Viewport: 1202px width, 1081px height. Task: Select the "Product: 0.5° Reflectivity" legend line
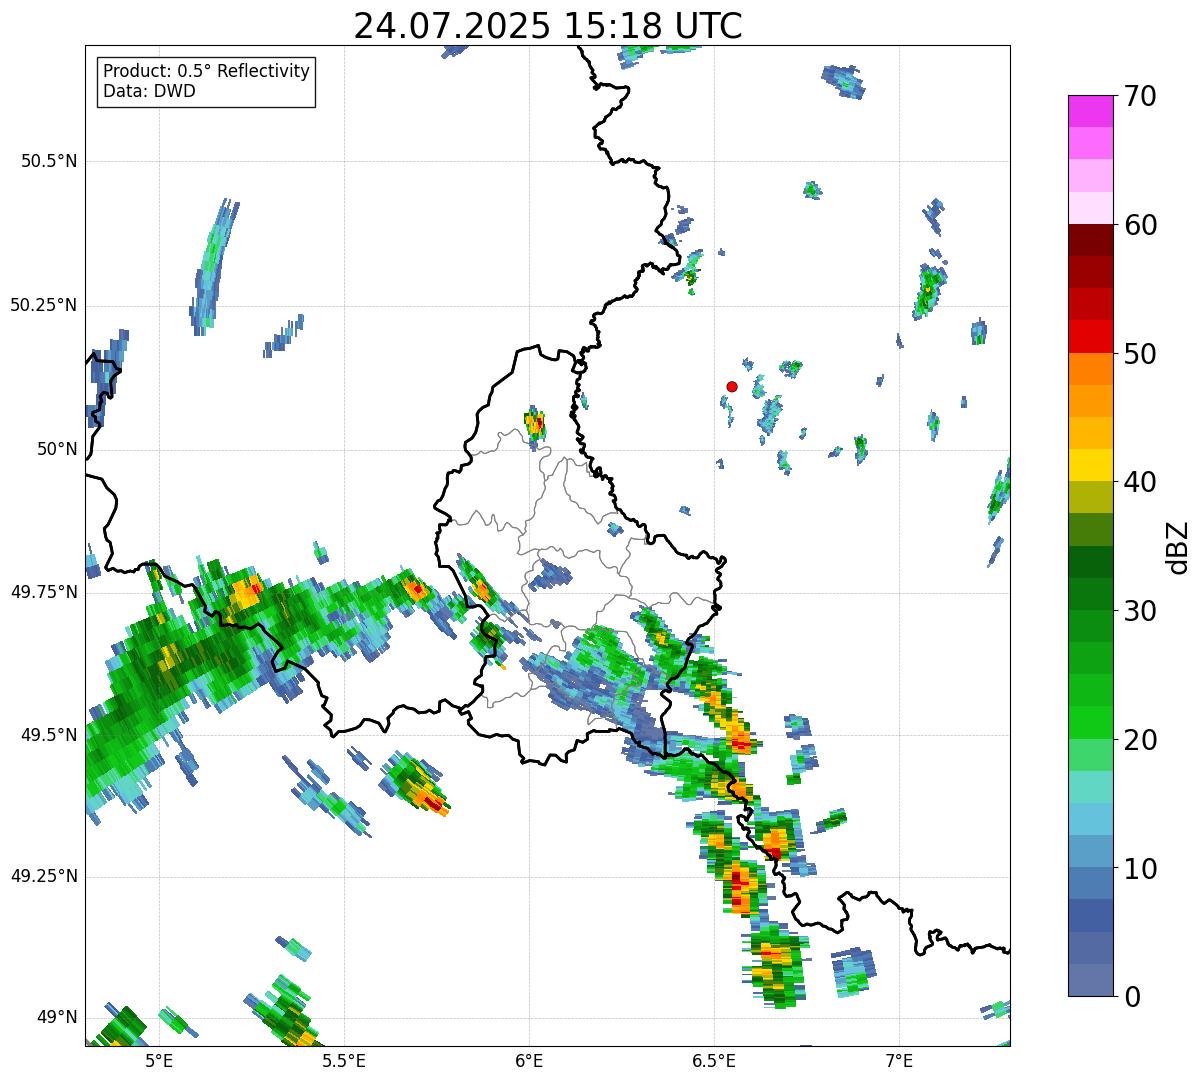[206, 72]
